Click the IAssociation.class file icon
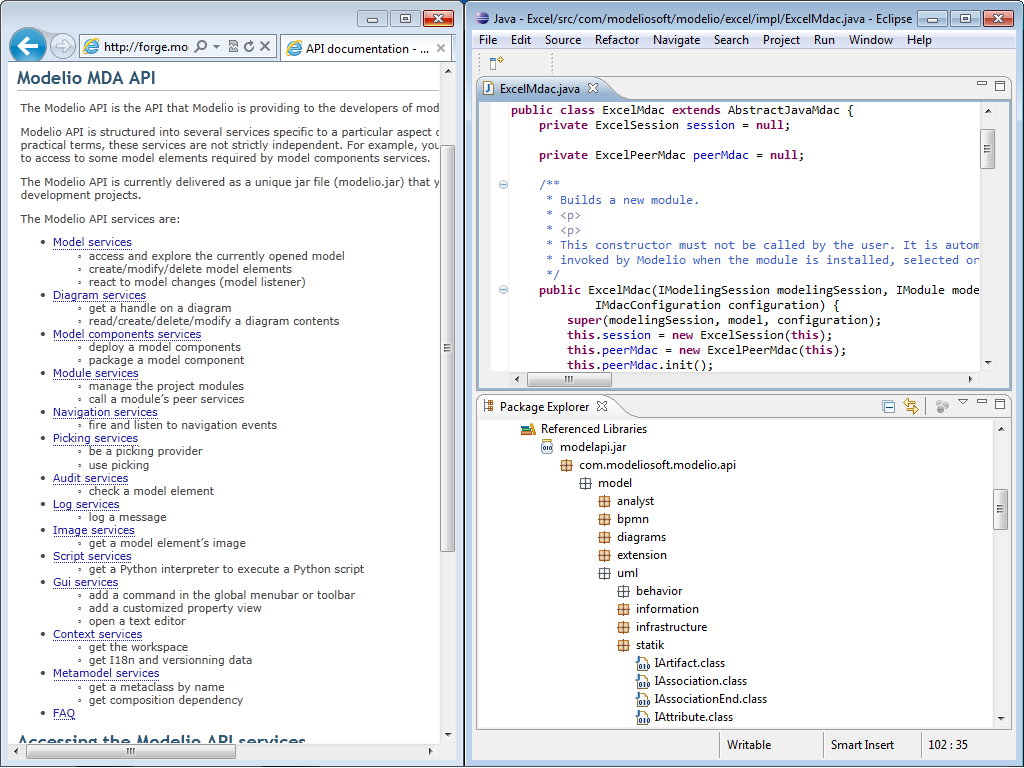 point(643,681)
